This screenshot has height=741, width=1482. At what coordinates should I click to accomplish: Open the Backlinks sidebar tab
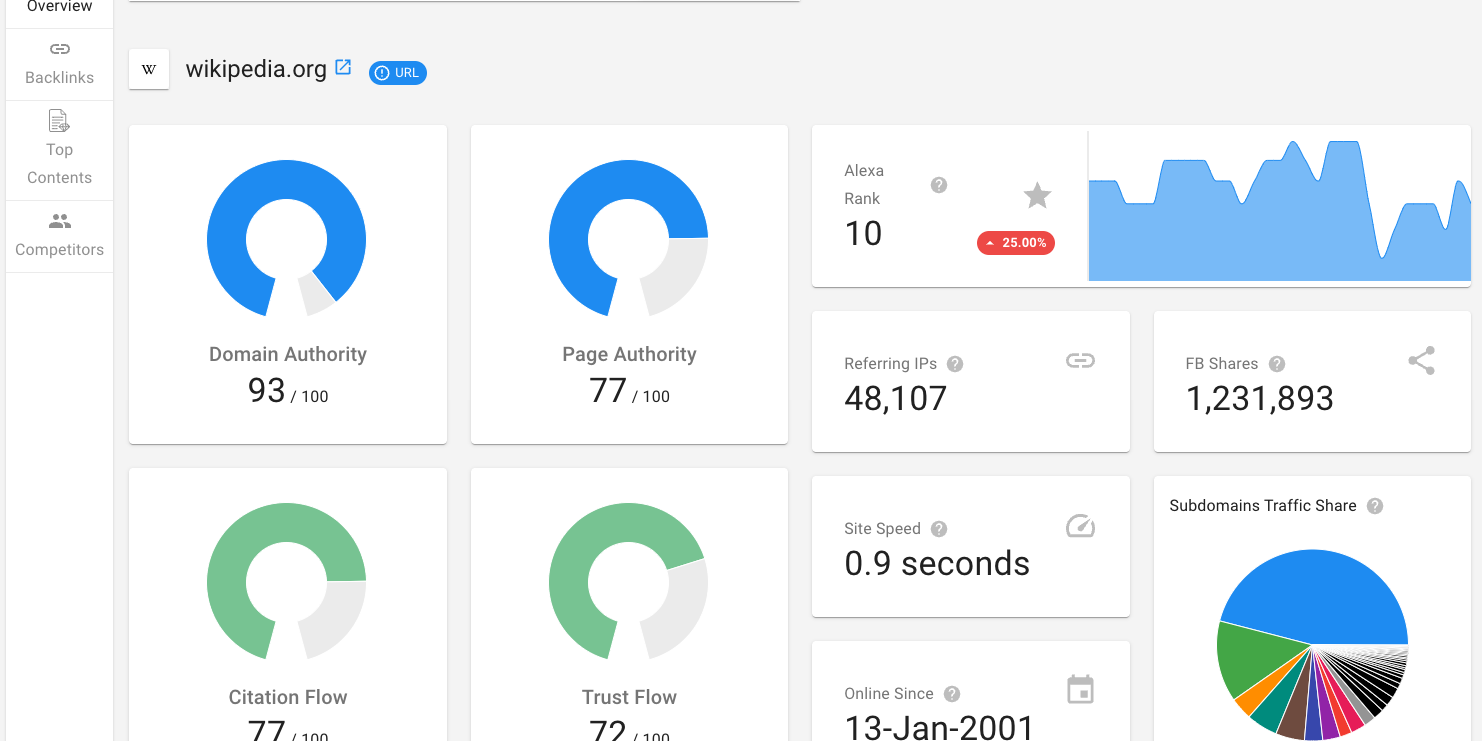[x=59, y=64]
